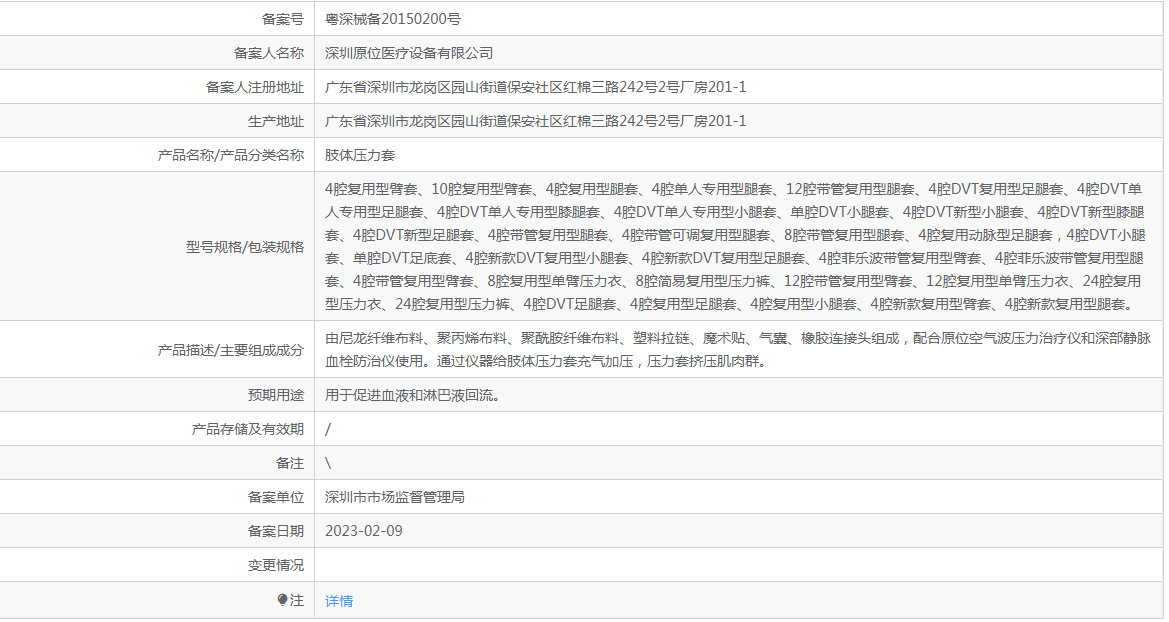Click the 预期用途 label

click(276, 395)
